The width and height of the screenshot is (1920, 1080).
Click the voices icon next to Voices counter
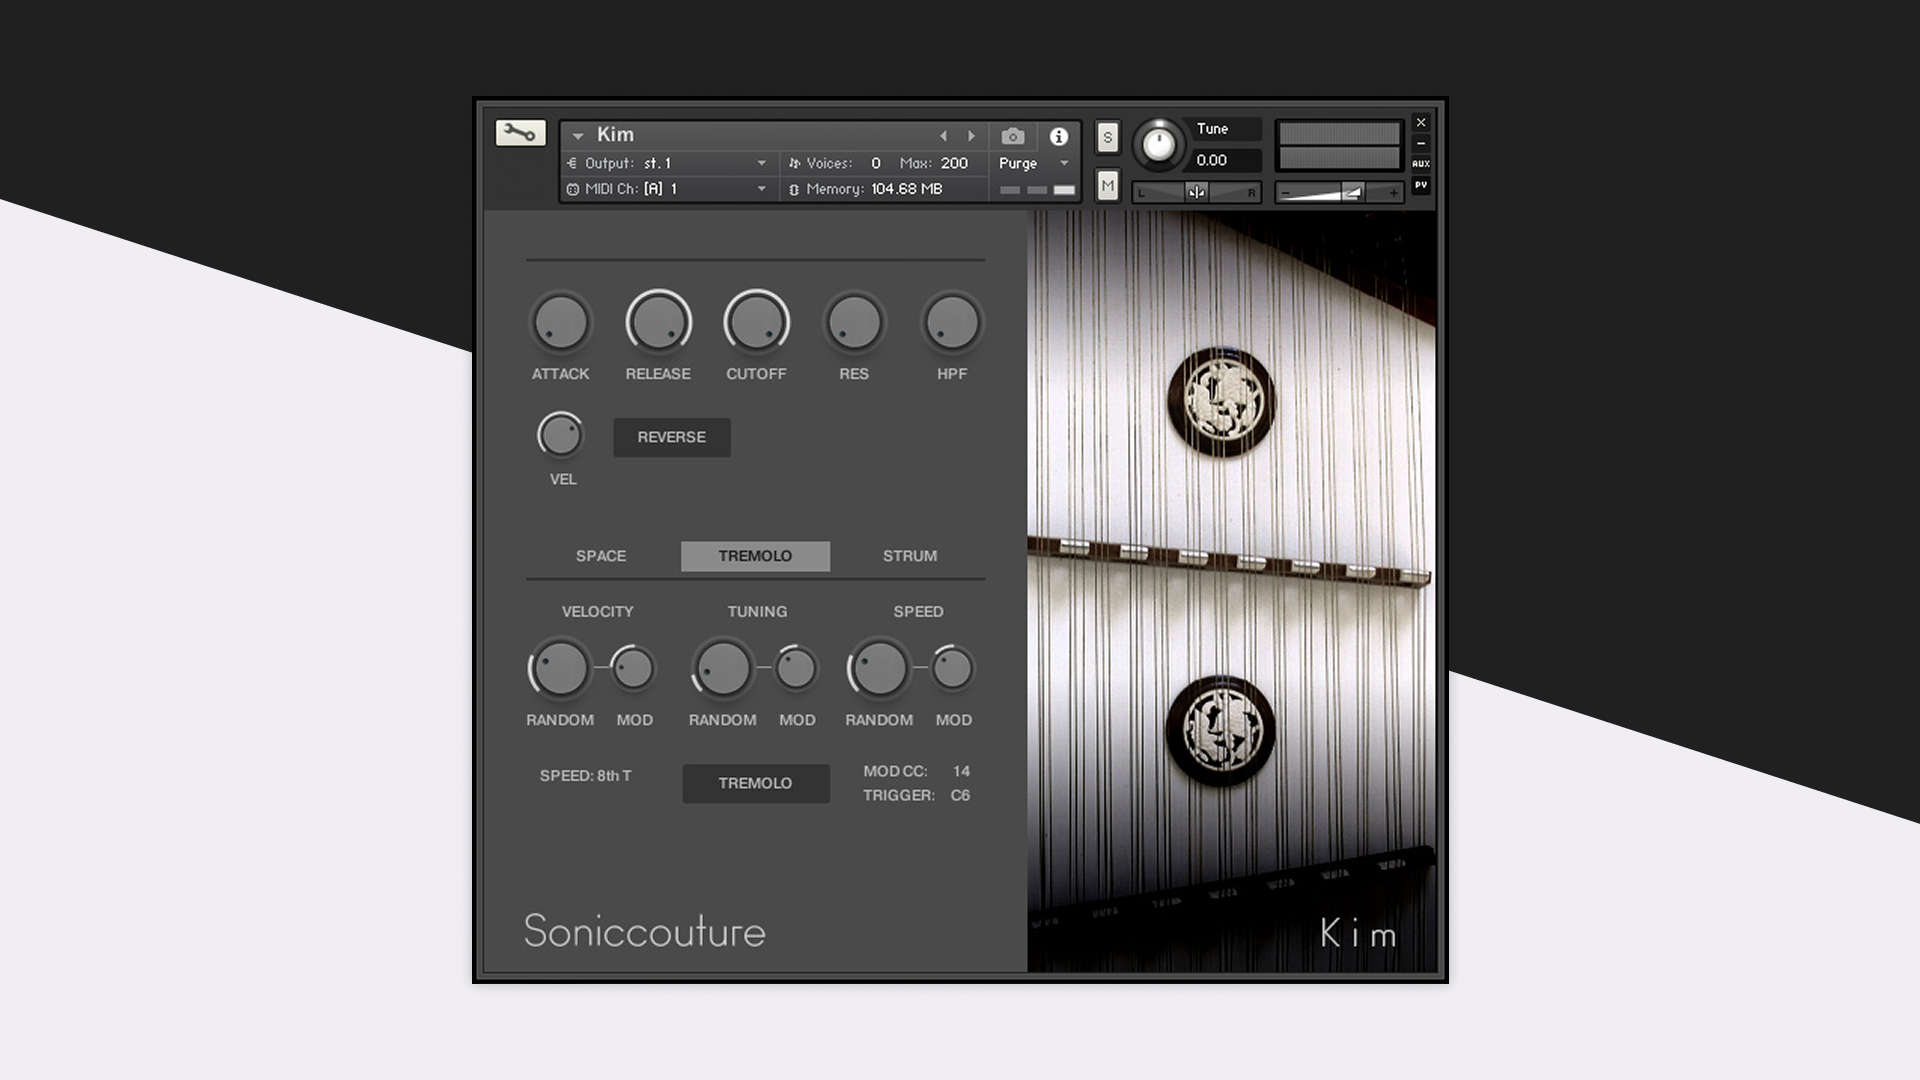[x=795, y=162]
